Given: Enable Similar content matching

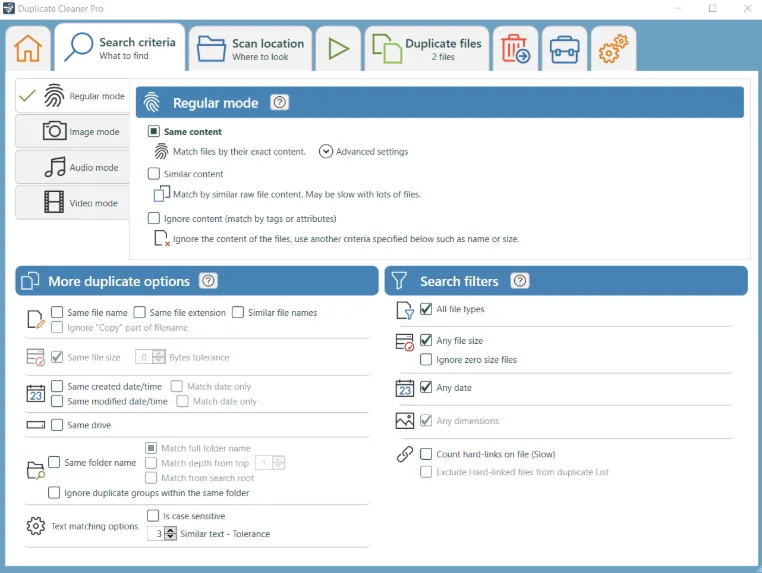Looking at the screenshot, I should pos(154,174).
